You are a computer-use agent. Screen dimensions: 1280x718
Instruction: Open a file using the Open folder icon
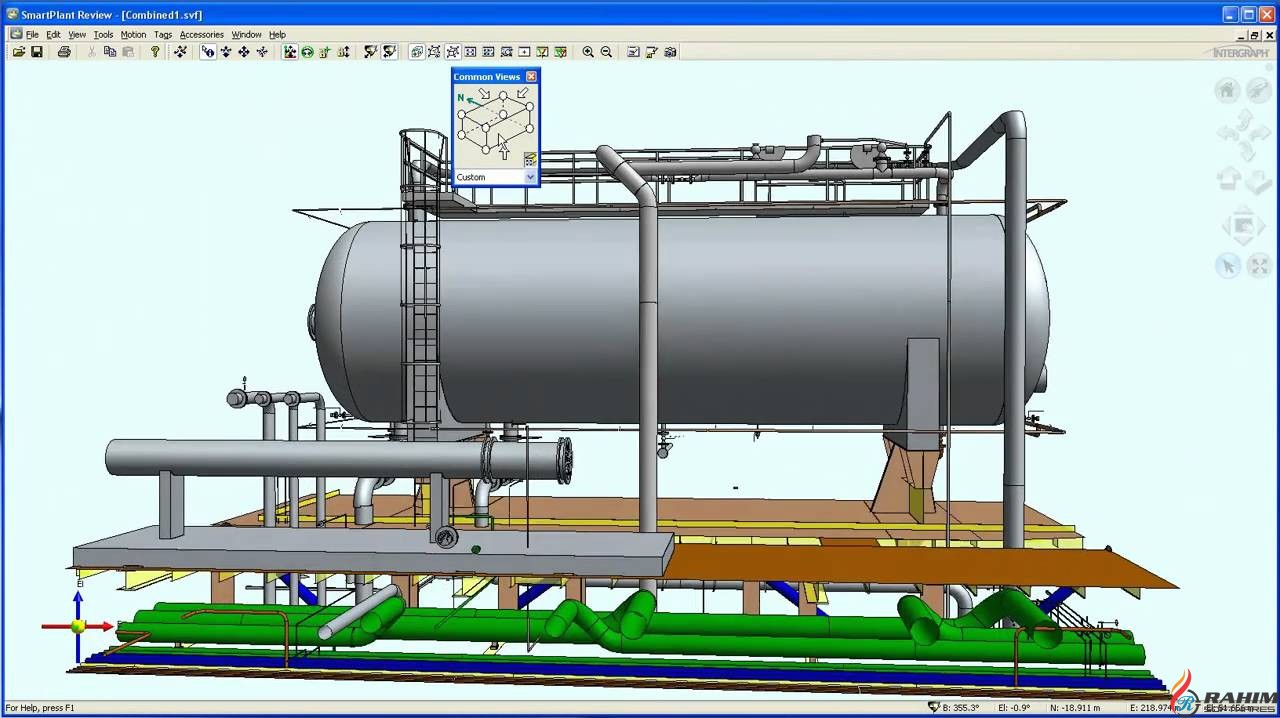pos(20,52)
